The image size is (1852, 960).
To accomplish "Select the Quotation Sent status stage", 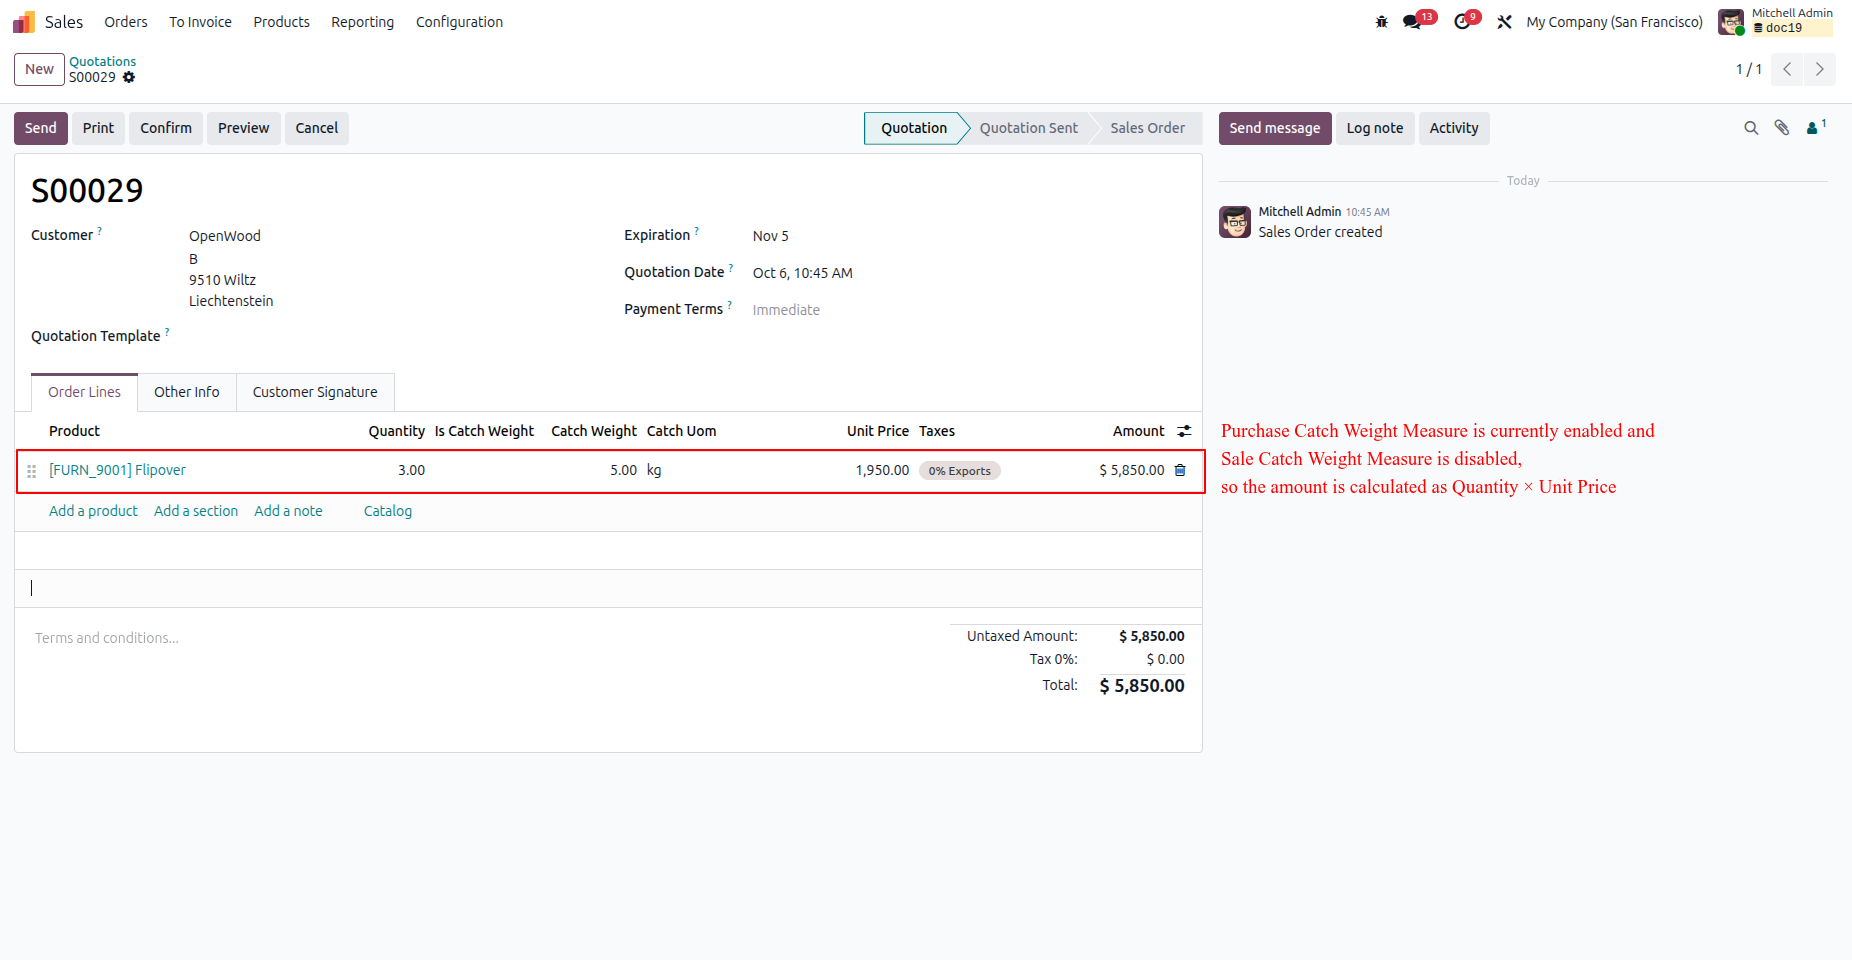I will click(1029, 128).
